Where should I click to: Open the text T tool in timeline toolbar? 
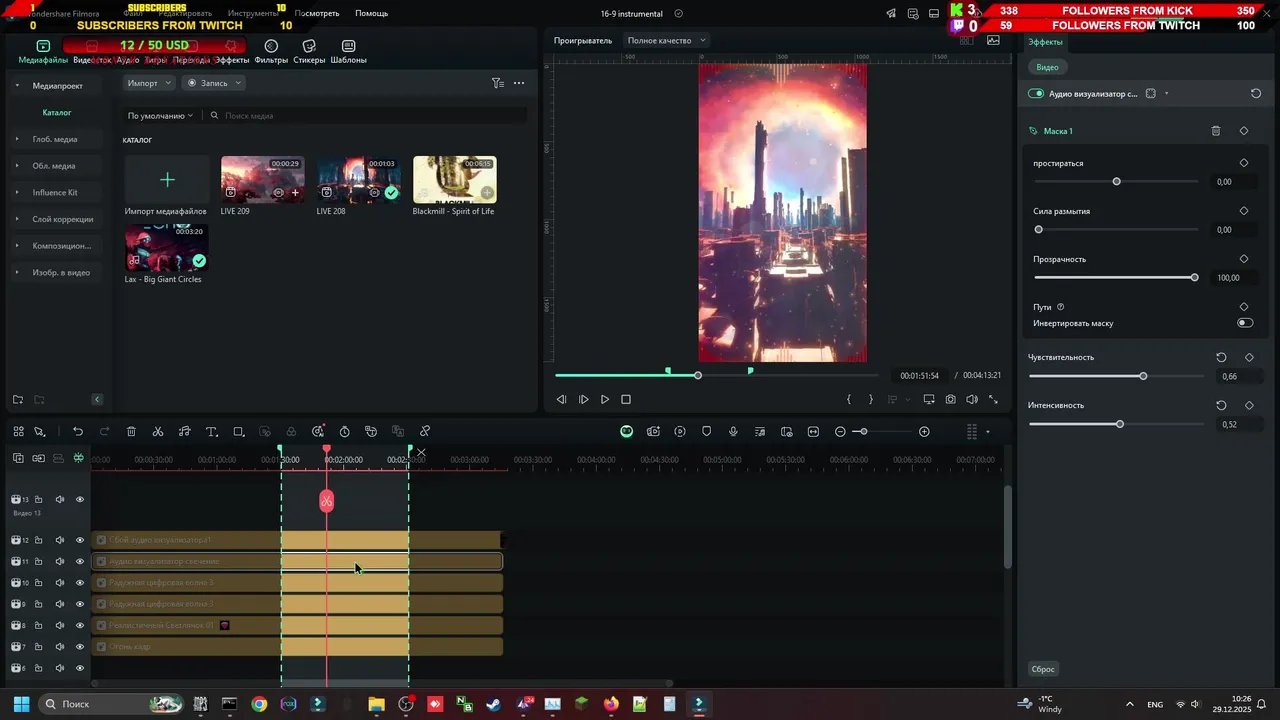pos(212,432)
